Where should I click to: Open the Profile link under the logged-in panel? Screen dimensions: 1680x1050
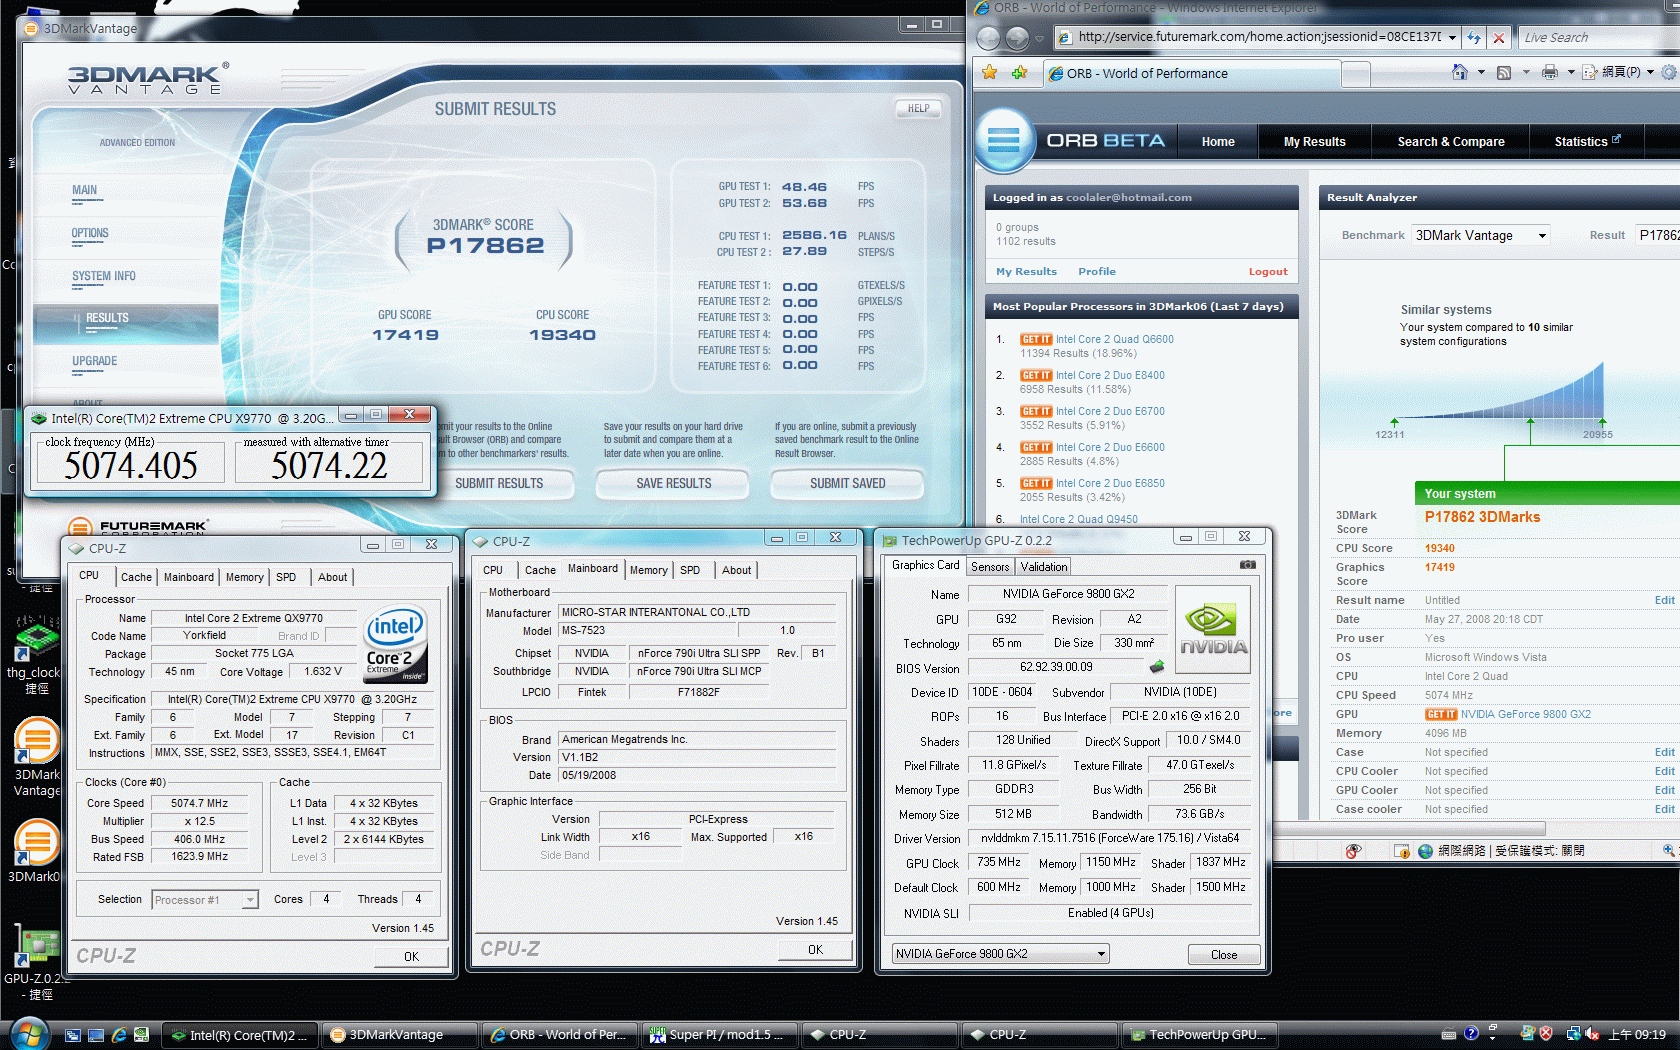point(1097,271)
